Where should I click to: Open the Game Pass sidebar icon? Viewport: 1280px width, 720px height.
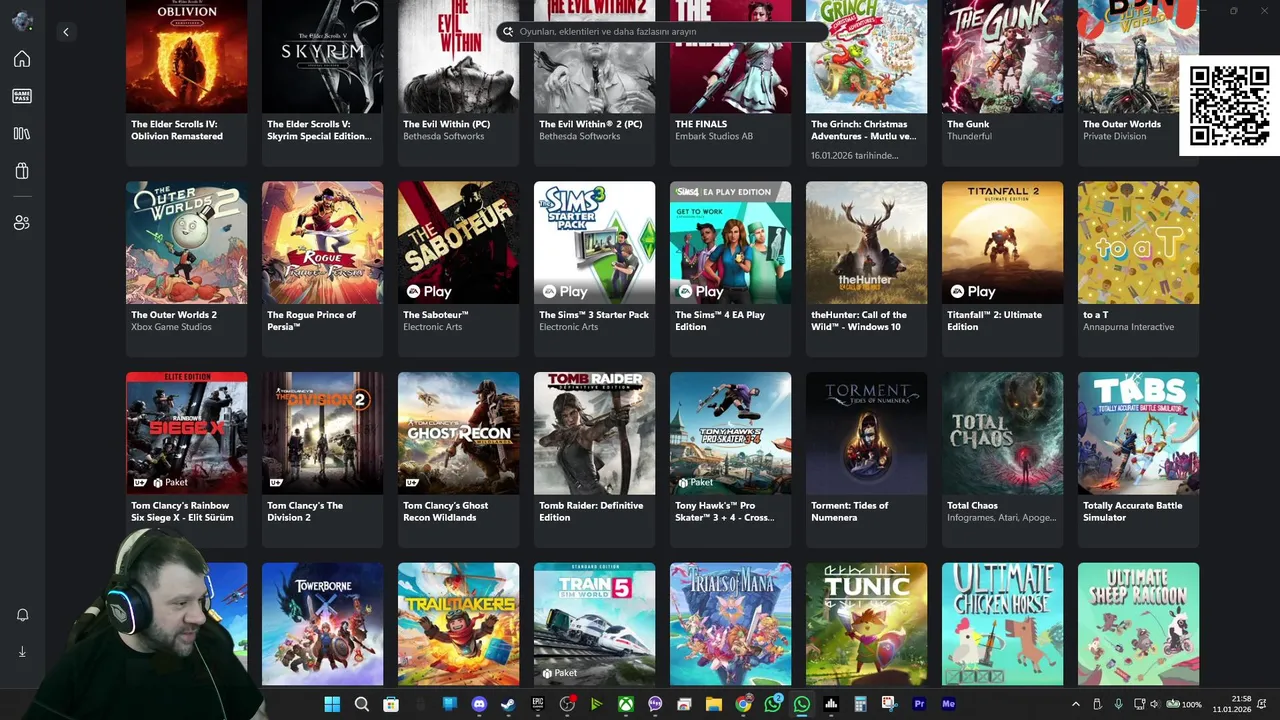click(x=22, y=96)
